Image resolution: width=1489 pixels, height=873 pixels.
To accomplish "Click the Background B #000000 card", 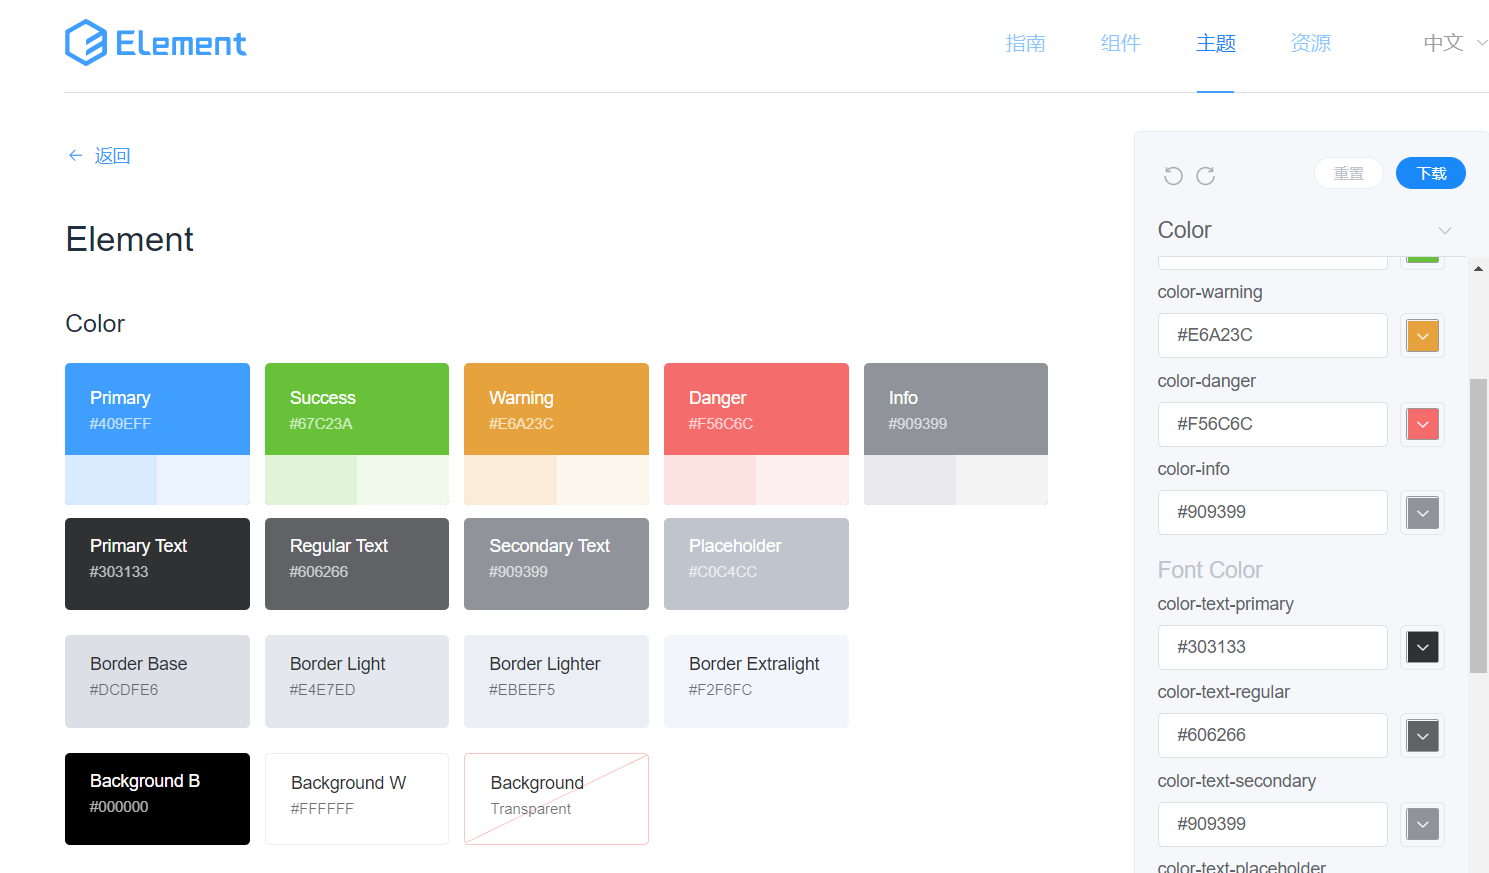I will click(x=157, y=799).
